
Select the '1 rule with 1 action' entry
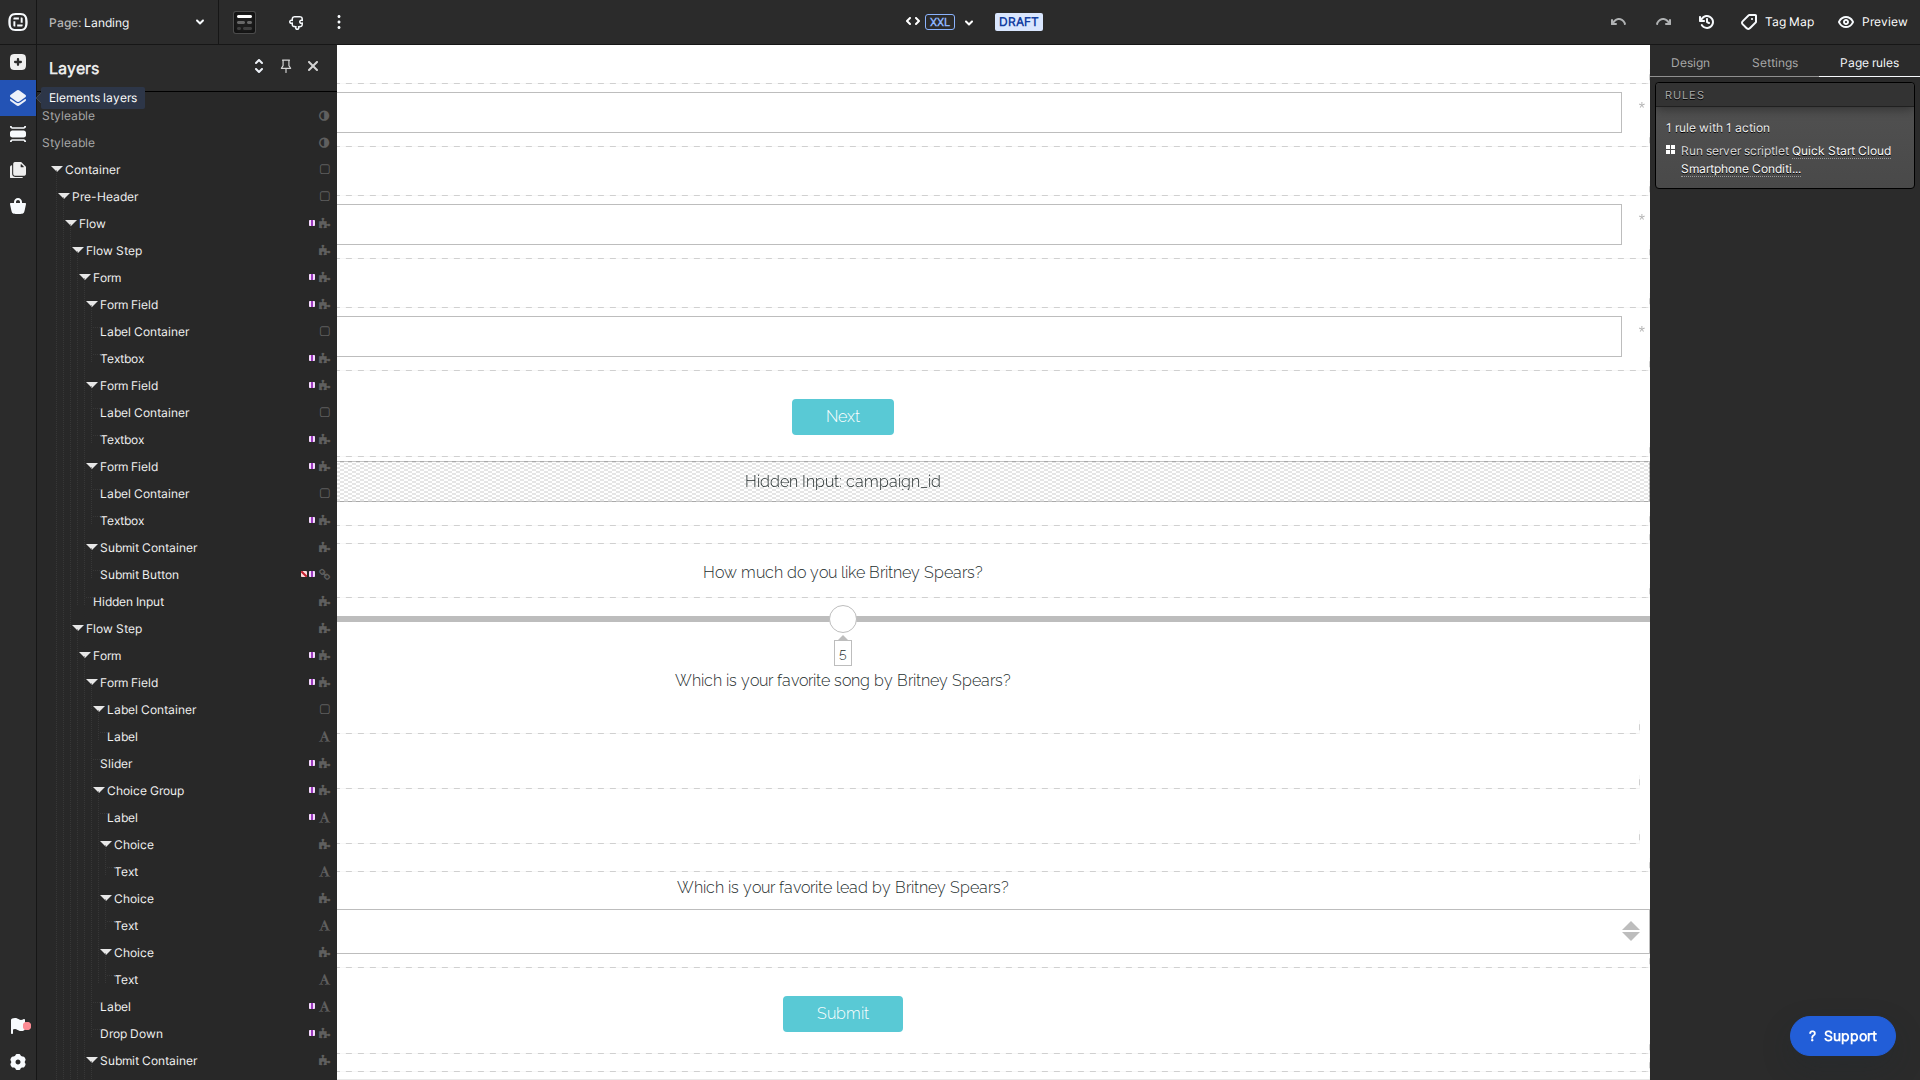[x=1718, y=128]
